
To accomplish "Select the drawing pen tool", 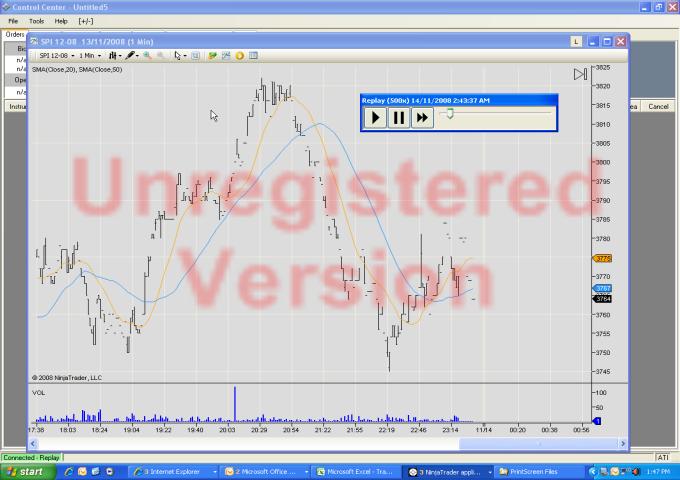I will point(130,56).
